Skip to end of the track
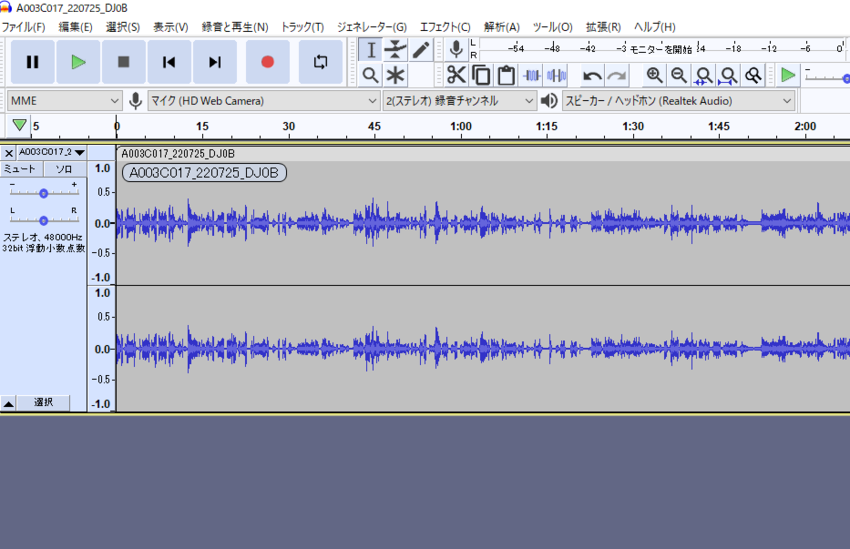The image size is (850, 549). tap(215, 62)
